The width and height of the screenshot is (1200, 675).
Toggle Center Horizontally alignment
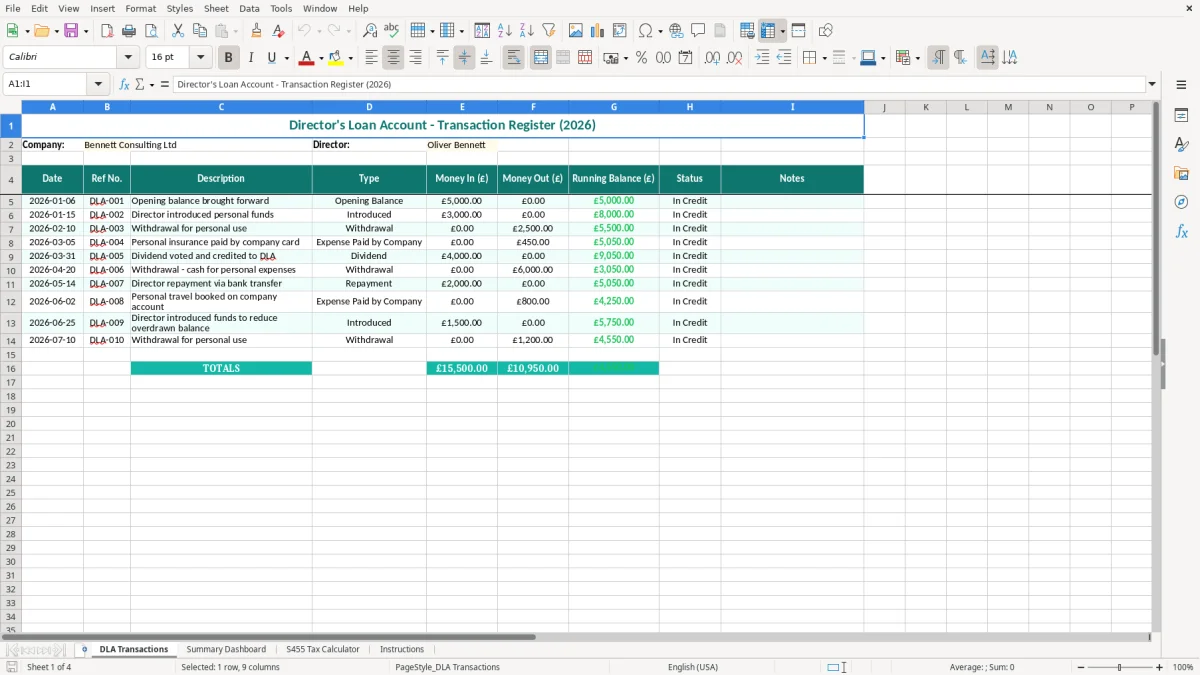click(x=393, y=58)
